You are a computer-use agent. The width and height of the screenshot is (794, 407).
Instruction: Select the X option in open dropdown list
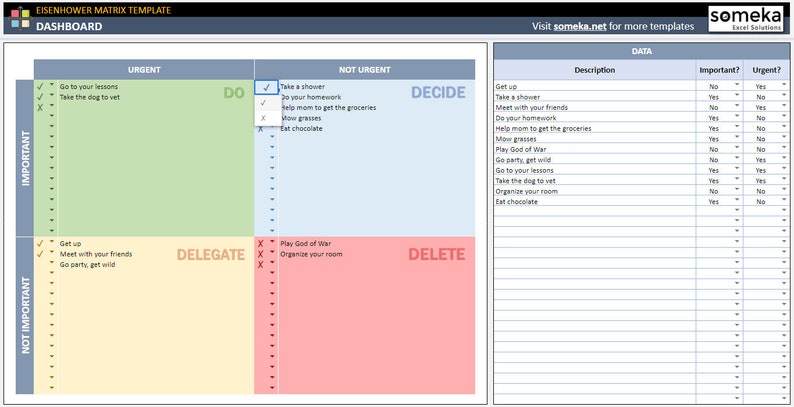click(x=268, y=118)
